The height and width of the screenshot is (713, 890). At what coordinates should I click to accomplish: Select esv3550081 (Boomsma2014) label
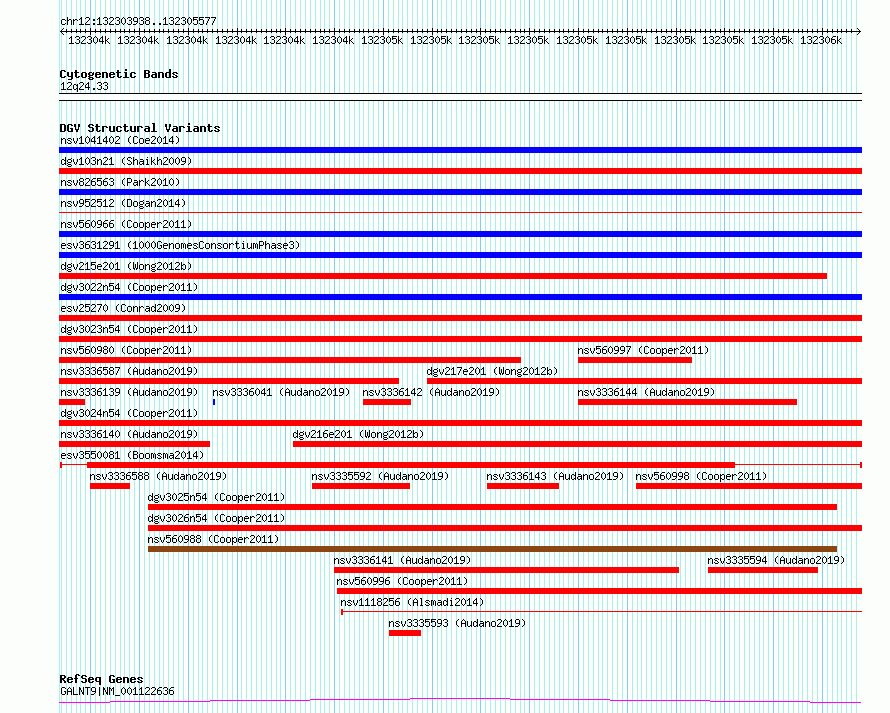[132, 455]
